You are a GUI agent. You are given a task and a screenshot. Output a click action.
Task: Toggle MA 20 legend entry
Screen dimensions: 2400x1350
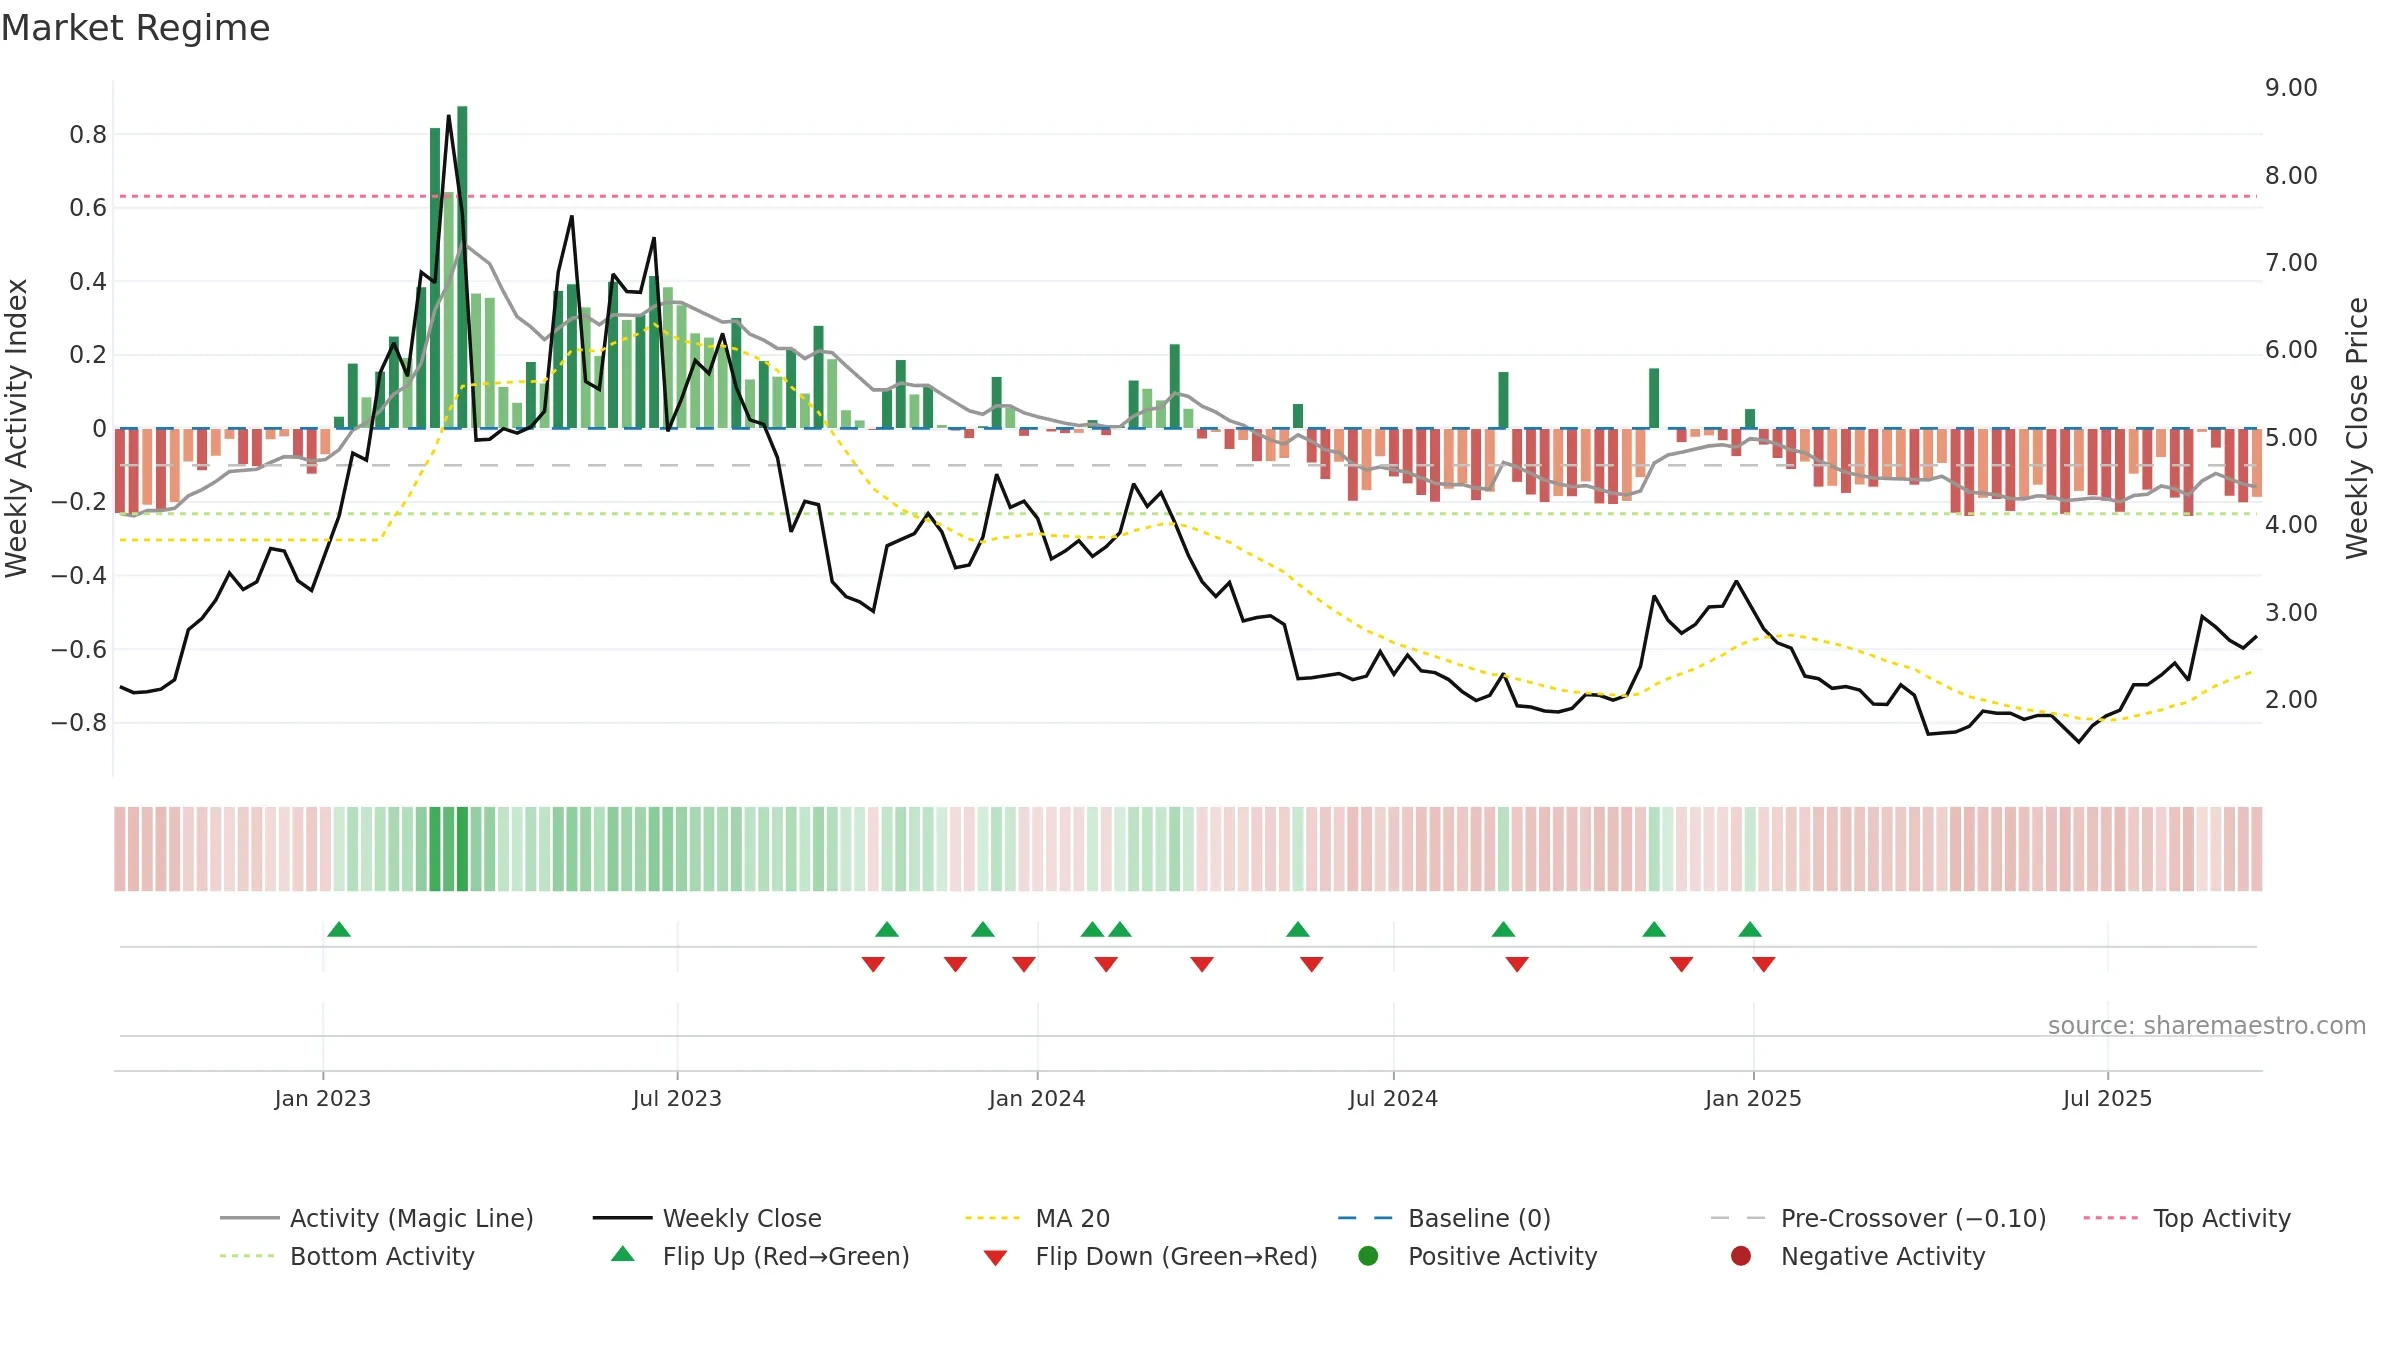pyautogui.click(x=1038, y=1218)
